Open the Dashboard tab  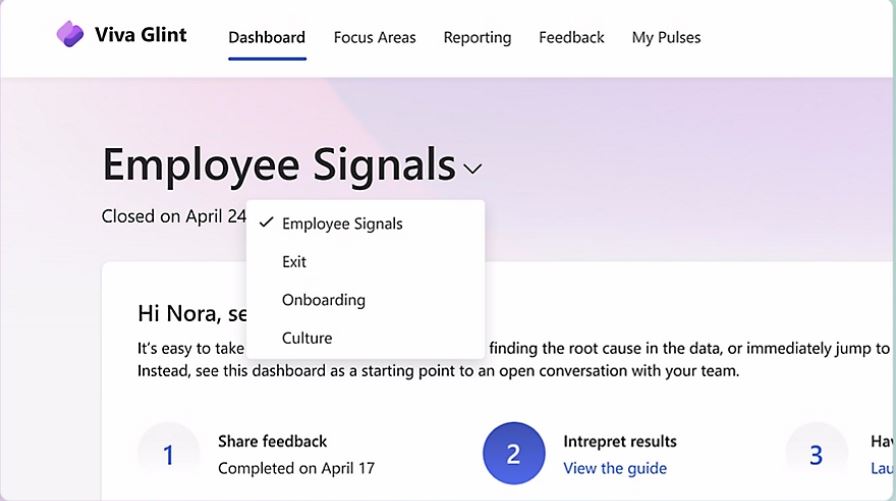[x=267, y=37]
